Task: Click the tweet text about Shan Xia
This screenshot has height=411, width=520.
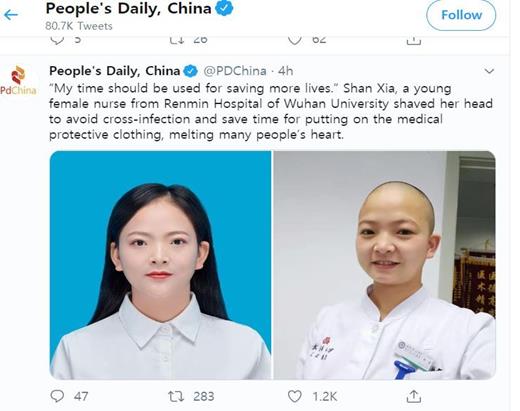Action: point(271,112)
